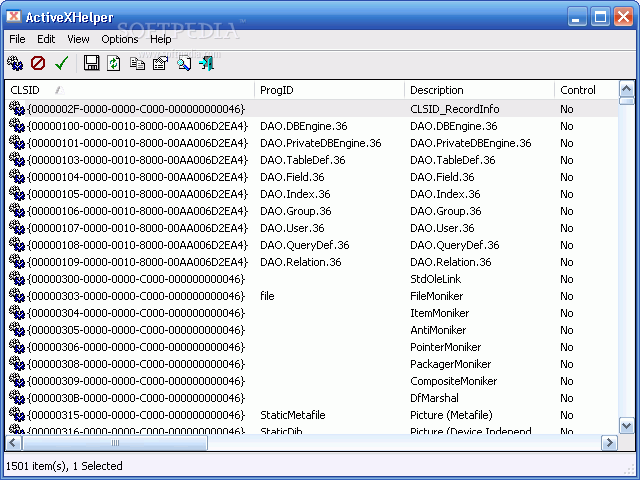Click the DAO.PrivateDBEngine.36 Description cell
The image size is (640, 480).
[x=471, y=143]
